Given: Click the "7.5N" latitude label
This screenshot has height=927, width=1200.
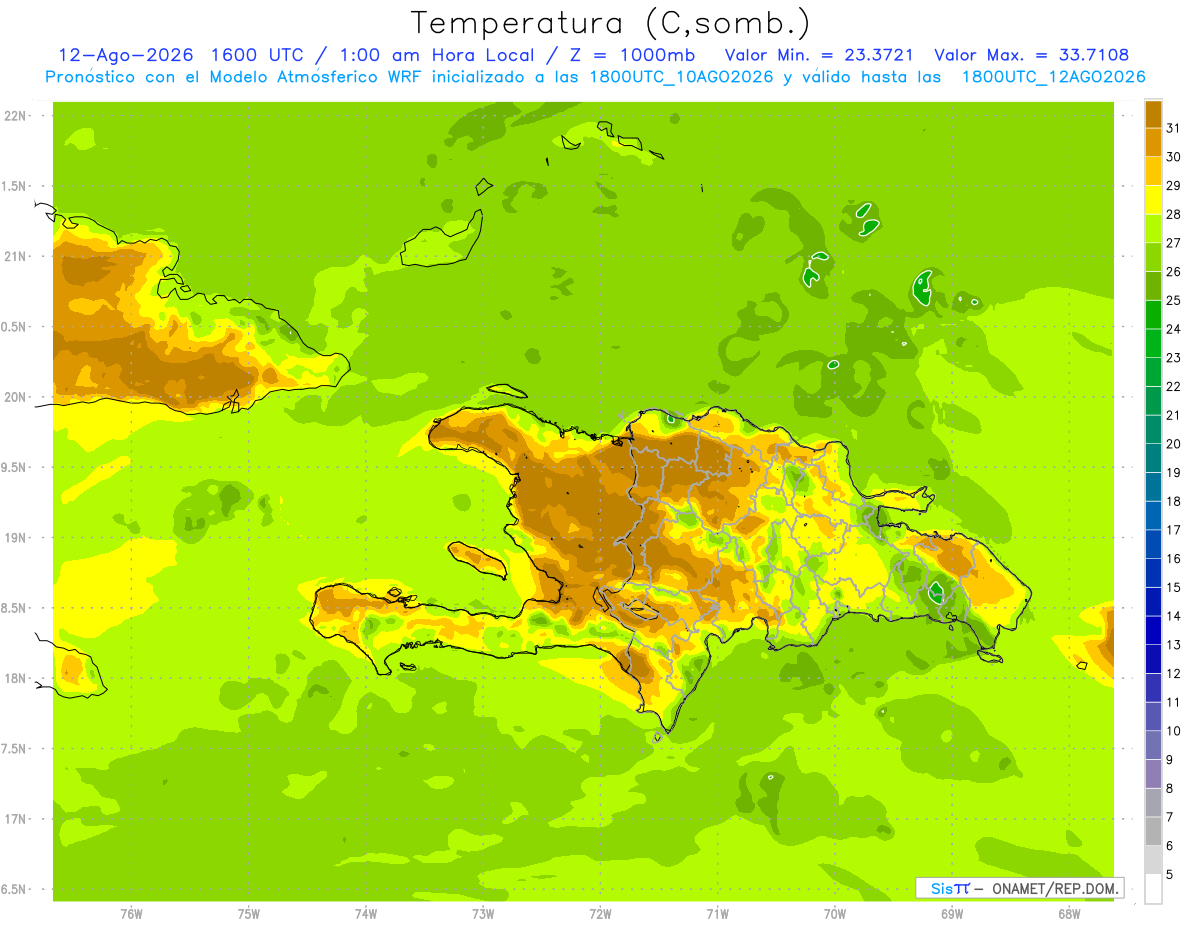Looking at the screenshot, I should pyautogui.click(x=15, y=748).
